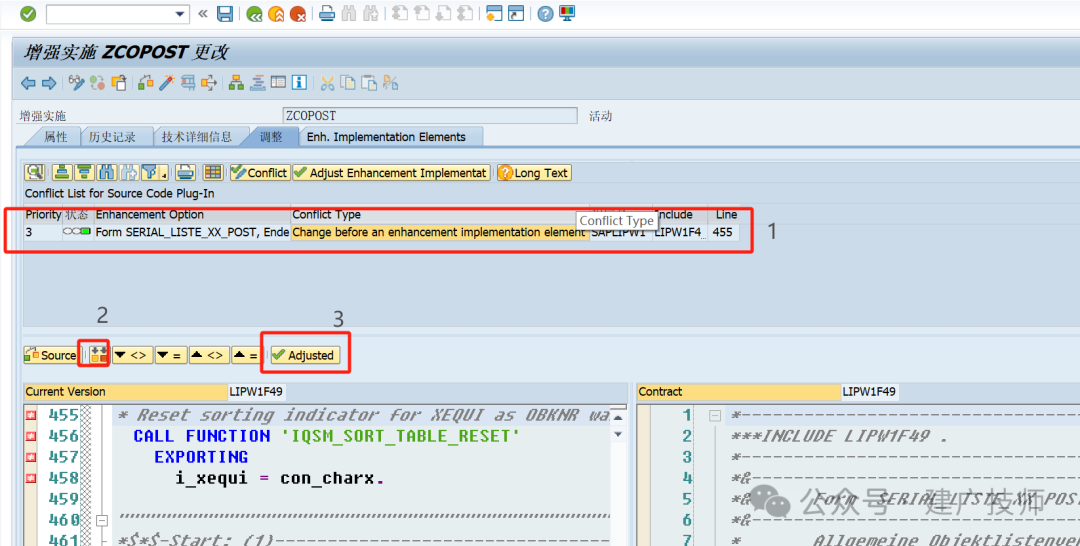This screenshot has width=1080, height=546.
Task: Click the Save disk icon
Action: point(225,14)
